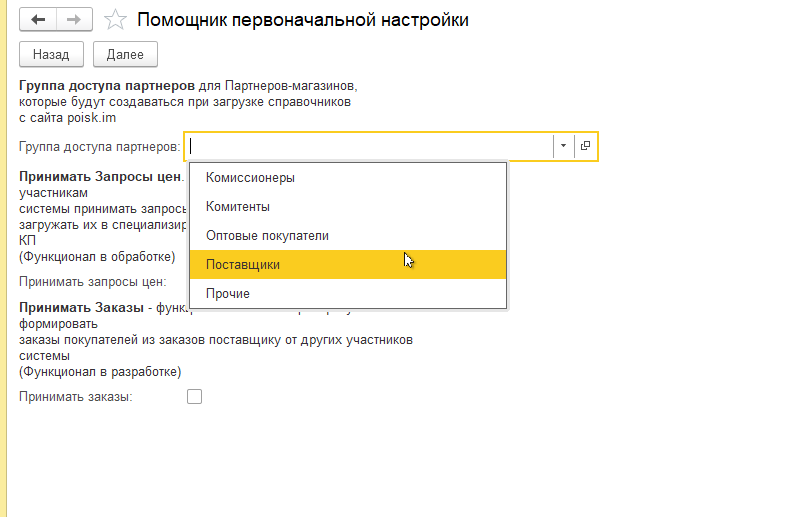
Task: Choose "Прочие" from the dropdown list
Action: [x=228, y=294]
